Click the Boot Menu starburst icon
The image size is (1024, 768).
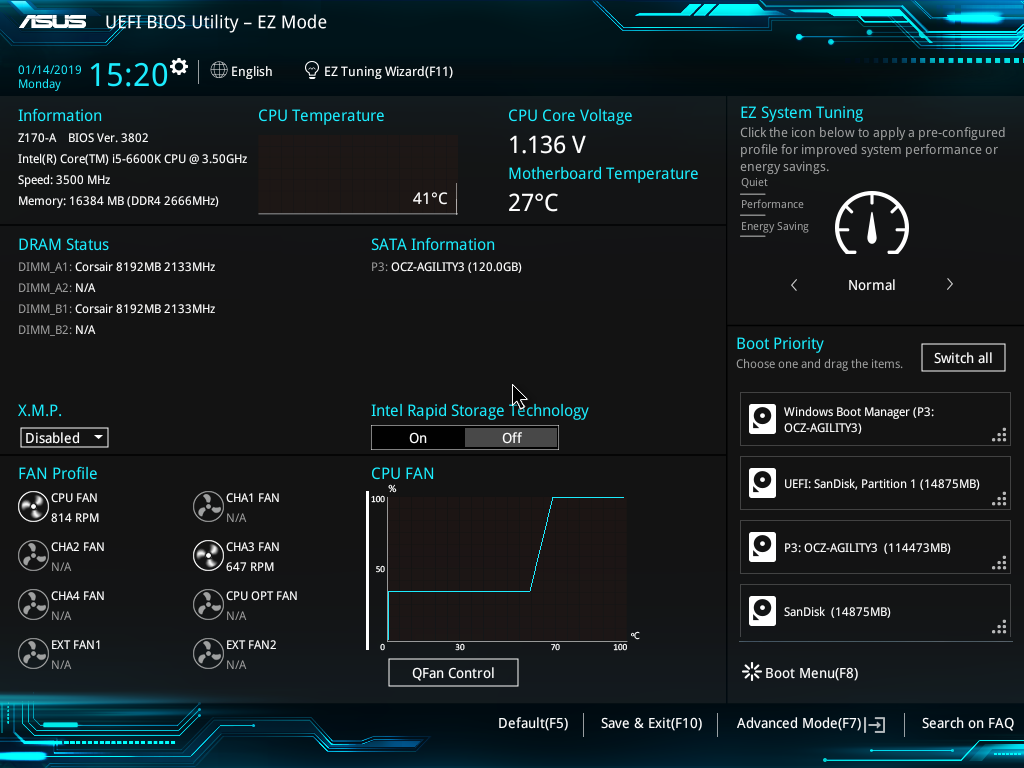(751, 672)
